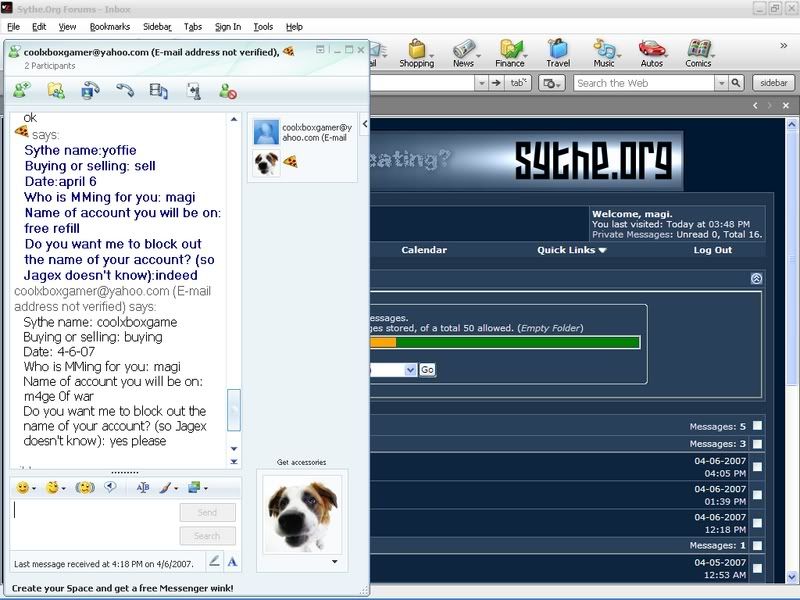Open the display picture options arrow
Viewport: 800px width, 600px height.
point(335,562)
